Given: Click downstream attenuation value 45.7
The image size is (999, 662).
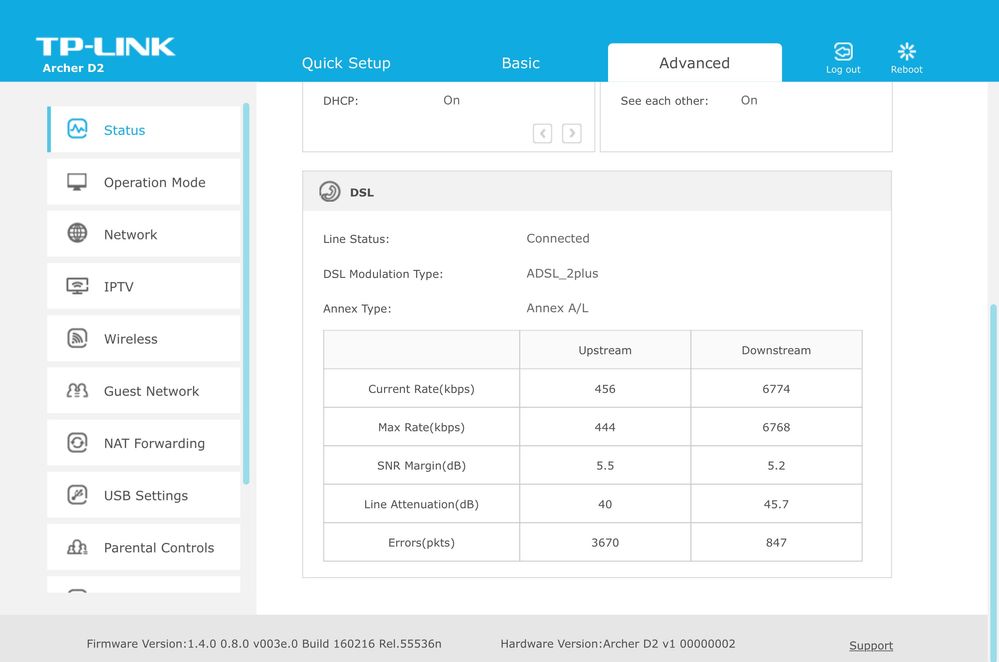Looking at the screenshot, I should (x=776, y=504).
